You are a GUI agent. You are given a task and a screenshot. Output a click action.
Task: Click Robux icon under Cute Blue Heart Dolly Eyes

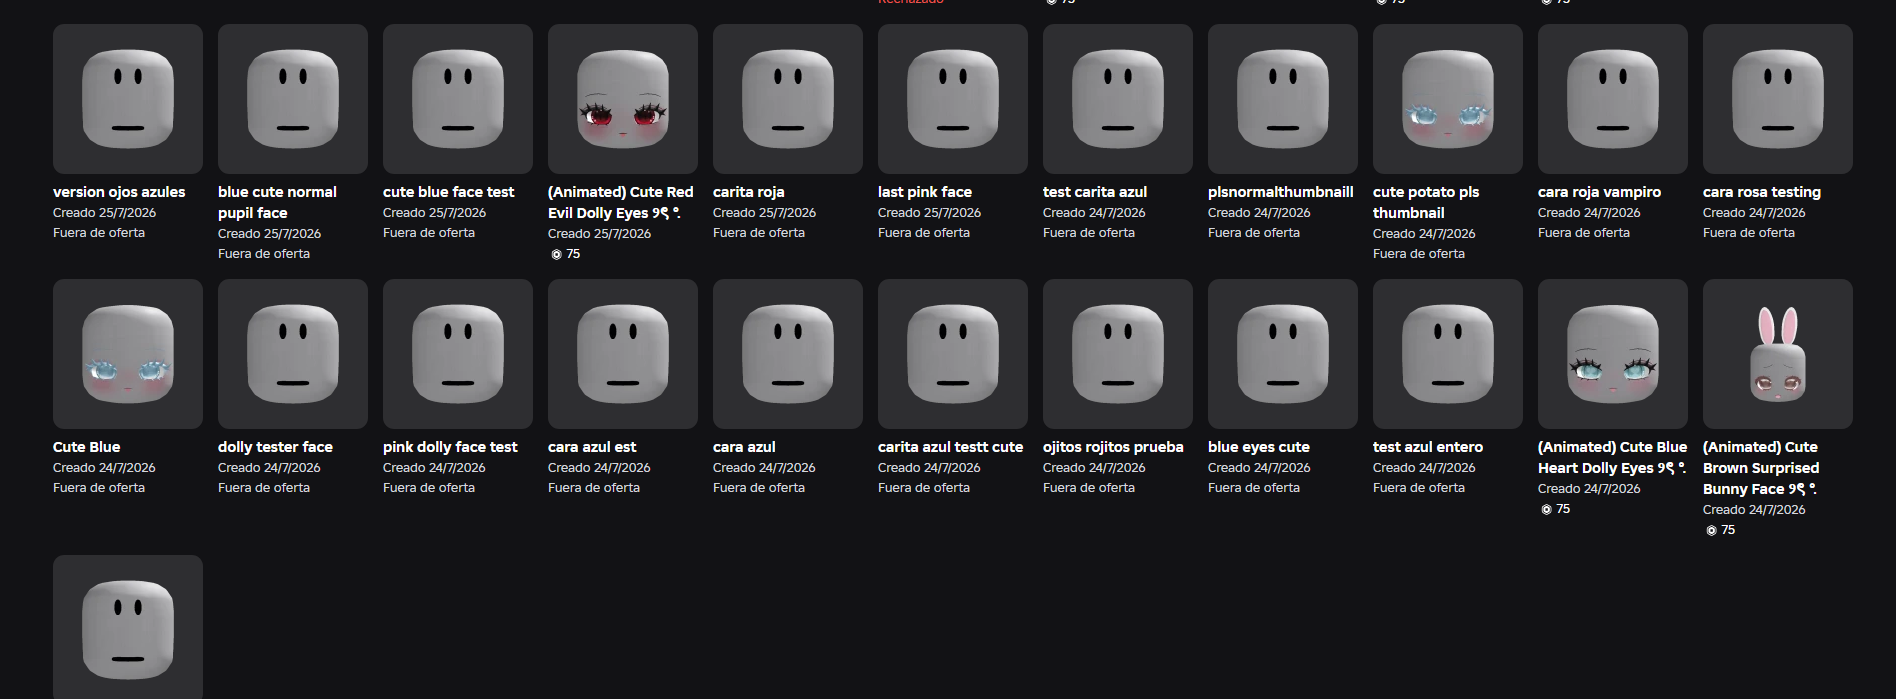coord(1546,510)
